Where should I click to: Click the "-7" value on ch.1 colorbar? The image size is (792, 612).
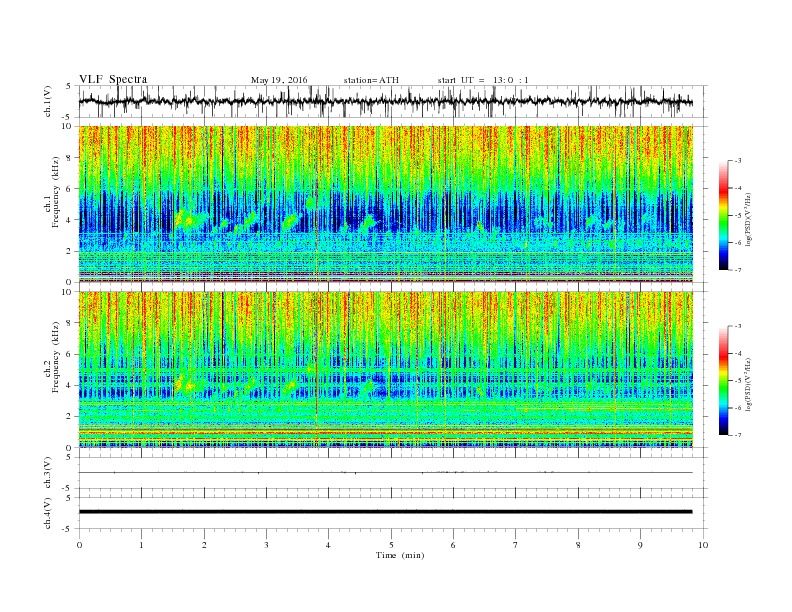[737, 270]
